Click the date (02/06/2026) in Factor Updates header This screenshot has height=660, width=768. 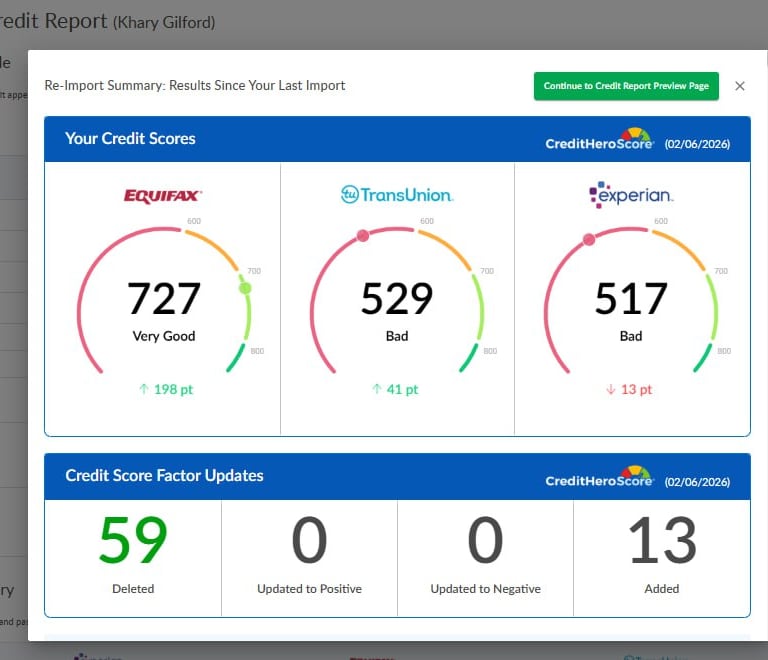(x=697, y=482)
